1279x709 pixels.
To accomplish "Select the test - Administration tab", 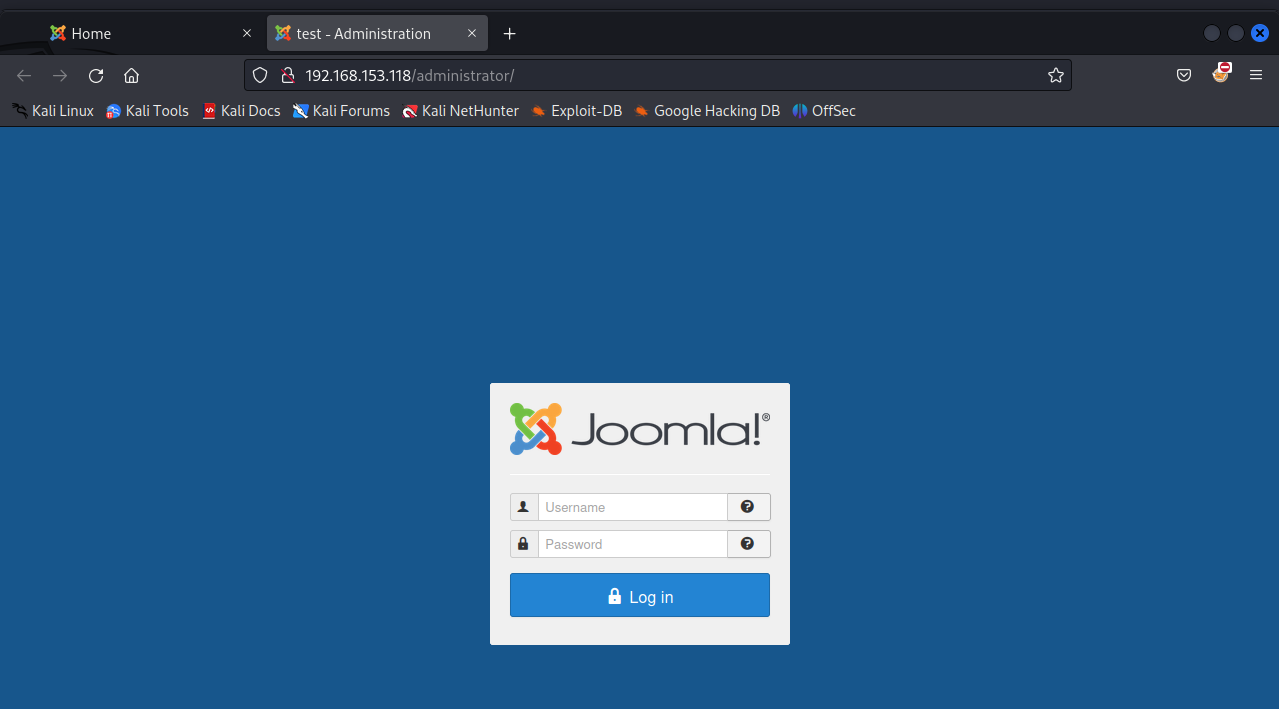I will pos(363,33).
